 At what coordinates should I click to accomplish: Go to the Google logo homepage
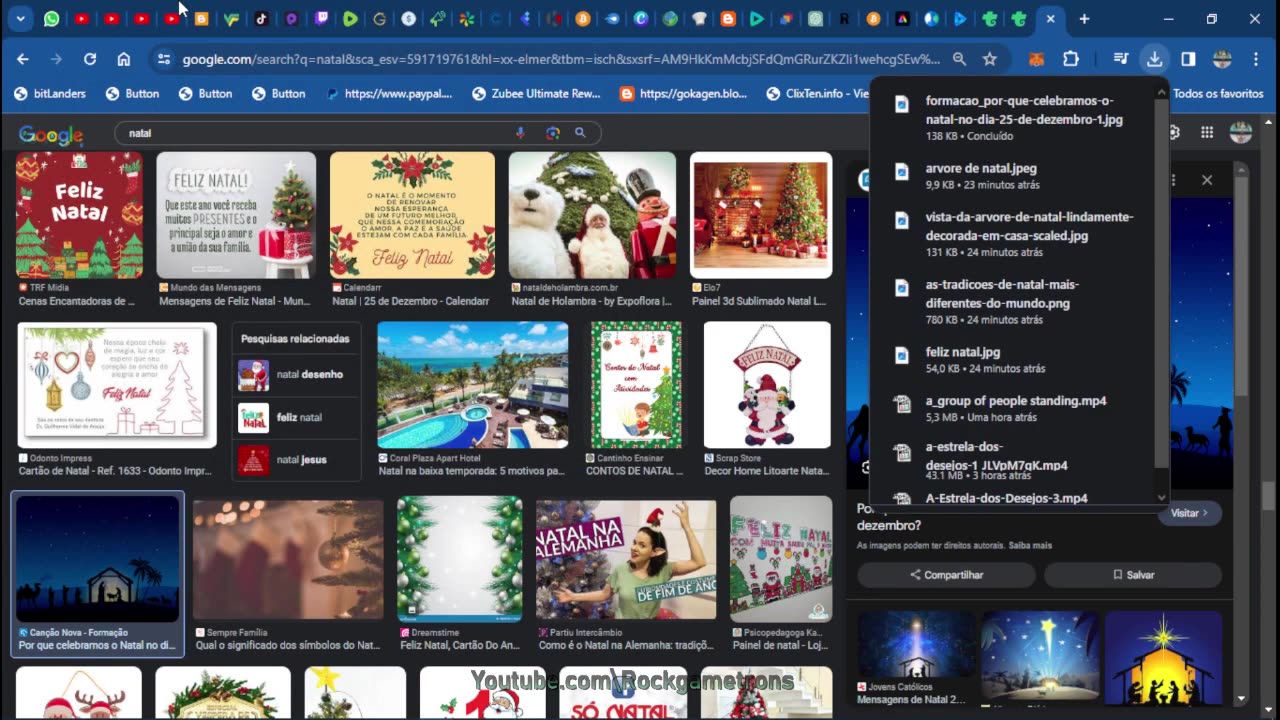pos(50,134)
